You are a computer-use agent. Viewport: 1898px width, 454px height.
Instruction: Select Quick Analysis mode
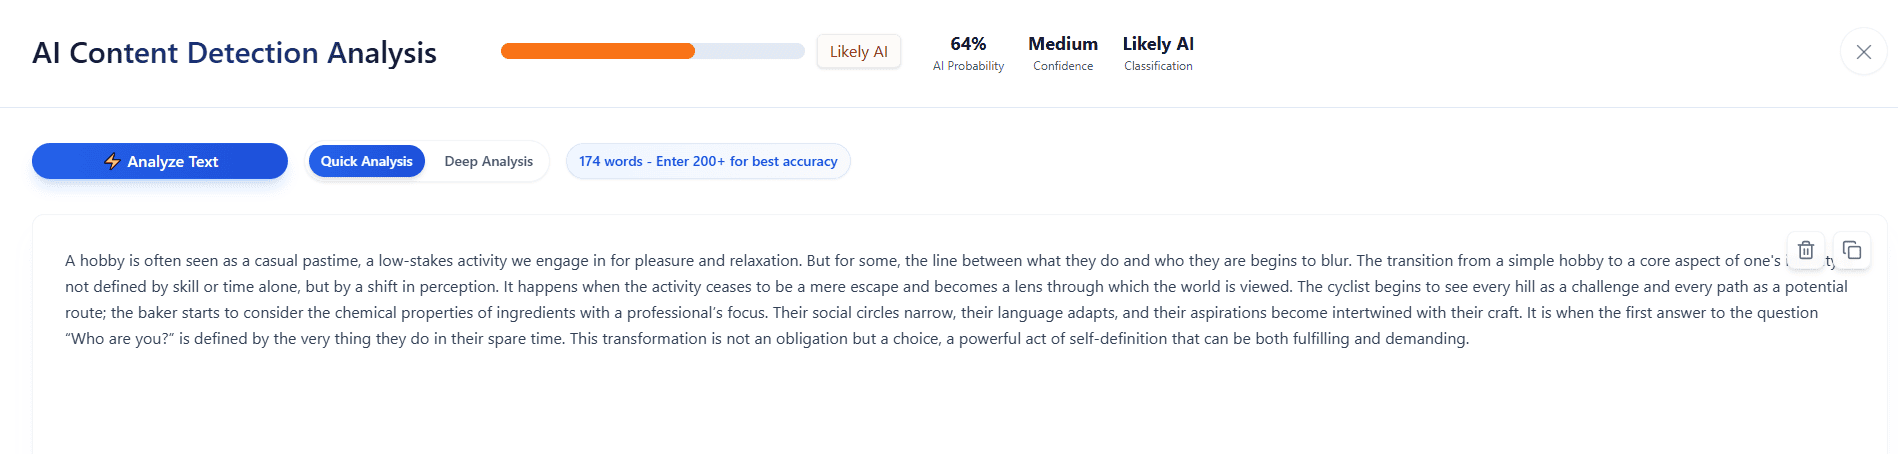(366, 161)
